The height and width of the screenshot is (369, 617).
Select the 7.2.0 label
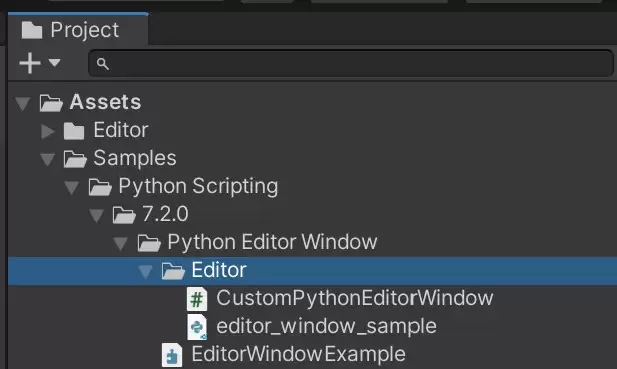pos(165,214)
